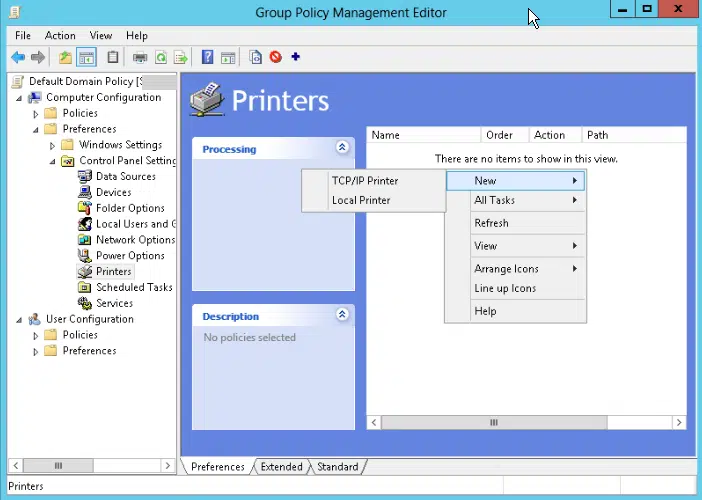Screen dimensions: 702x500
Task: Click the green Refresh toolbar icon
Action: [x=161, y=57]
